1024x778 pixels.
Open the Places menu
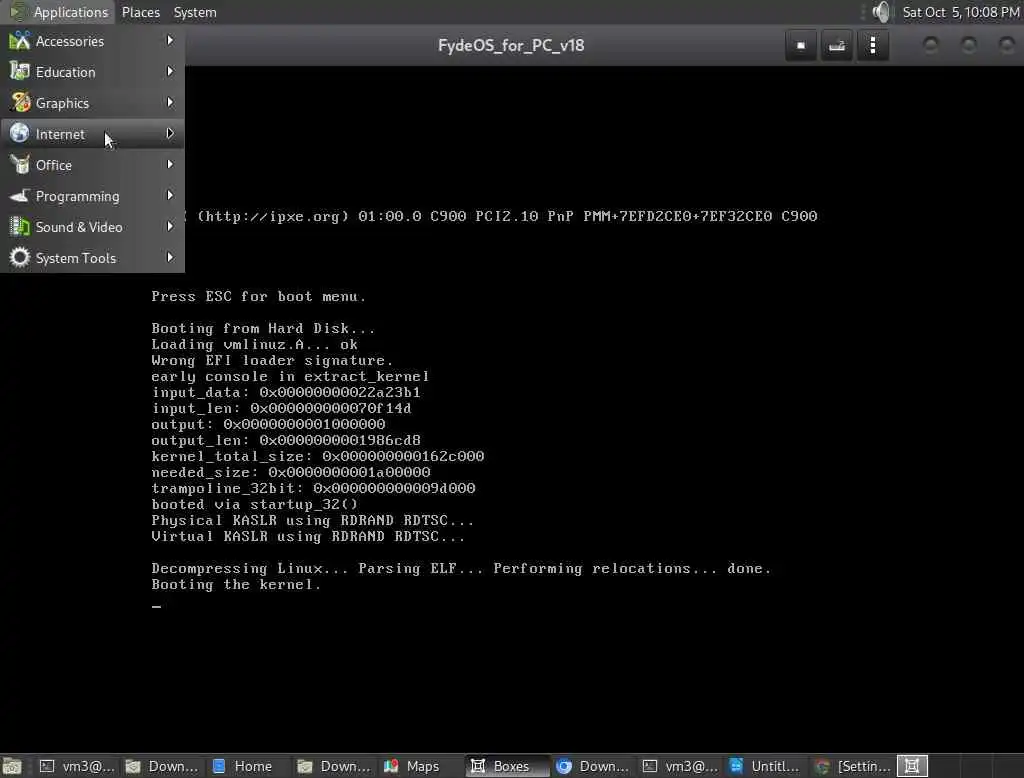[140, 12]
